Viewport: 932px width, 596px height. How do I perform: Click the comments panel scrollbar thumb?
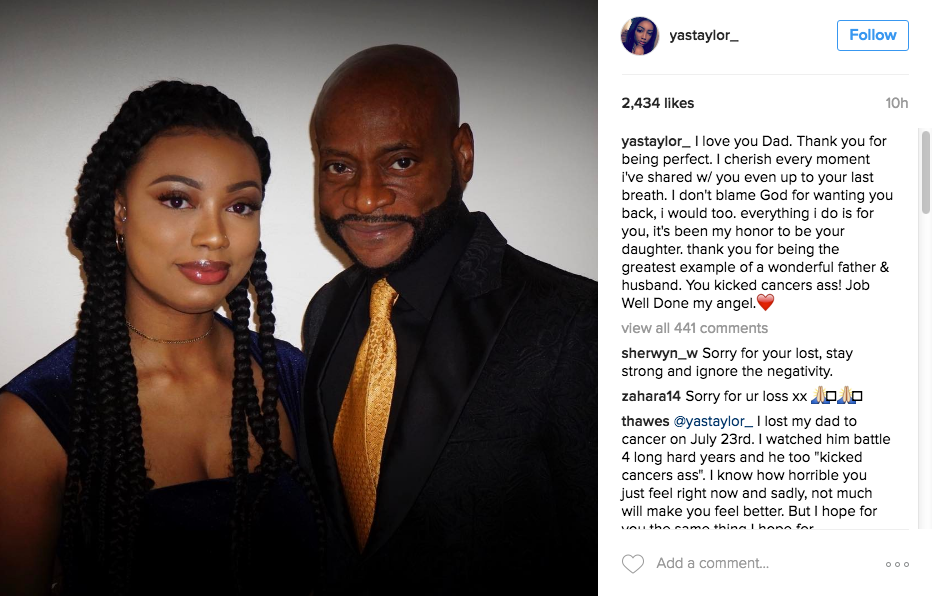click(x=925, y=172)
